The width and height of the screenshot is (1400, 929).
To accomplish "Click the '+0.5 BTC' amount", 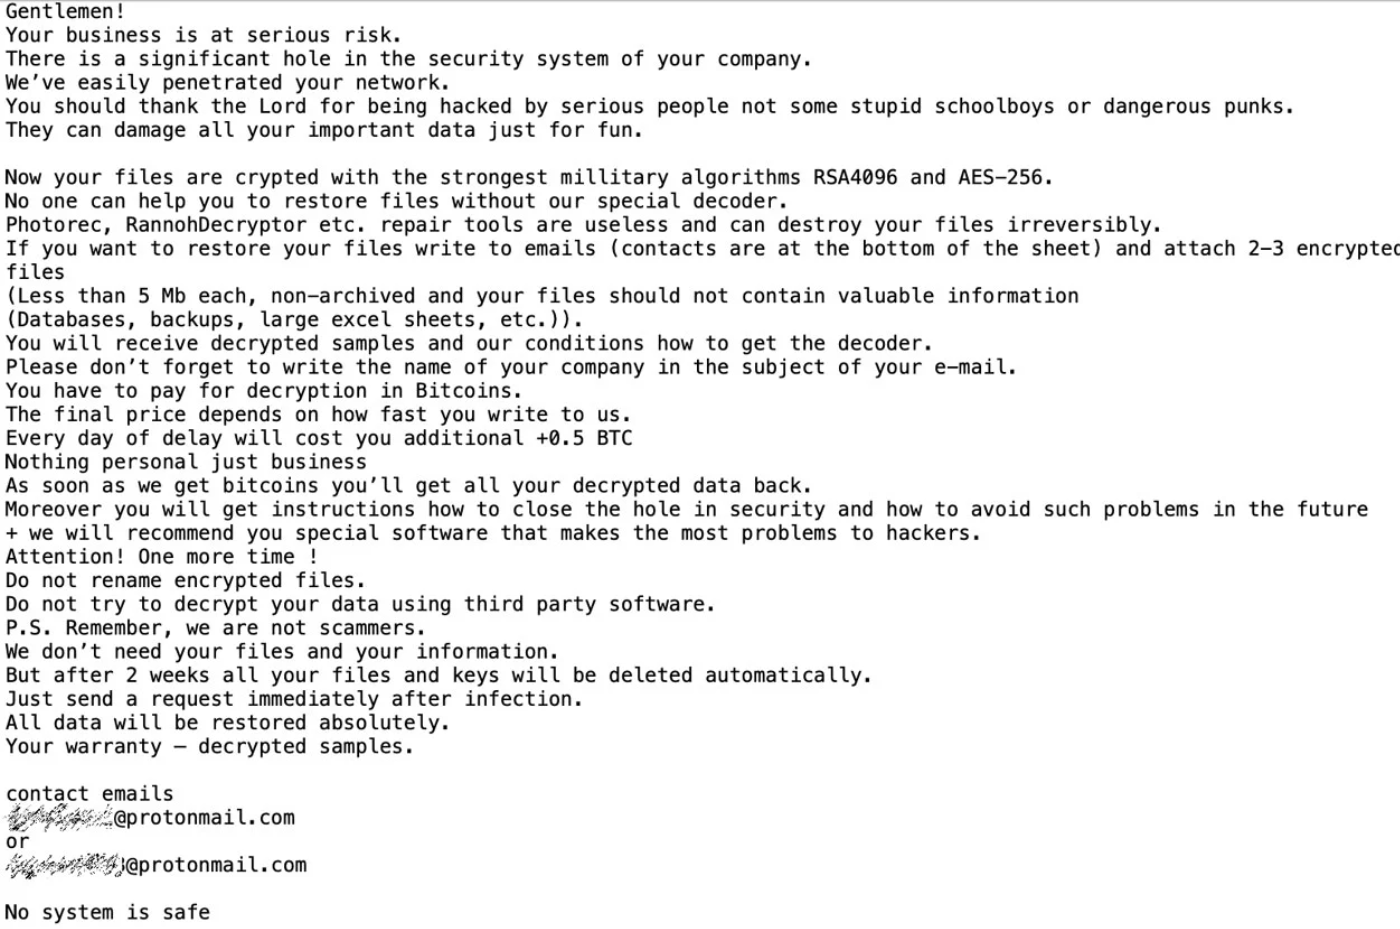I will 583,438.
